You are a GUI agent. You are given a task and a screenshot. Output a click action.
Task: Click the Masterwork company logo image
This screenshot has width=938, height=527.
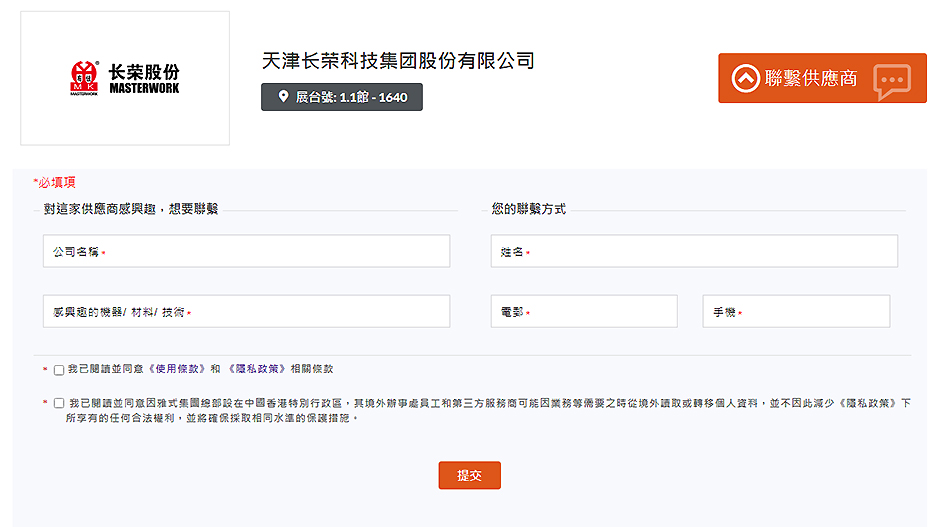(125, 78)
